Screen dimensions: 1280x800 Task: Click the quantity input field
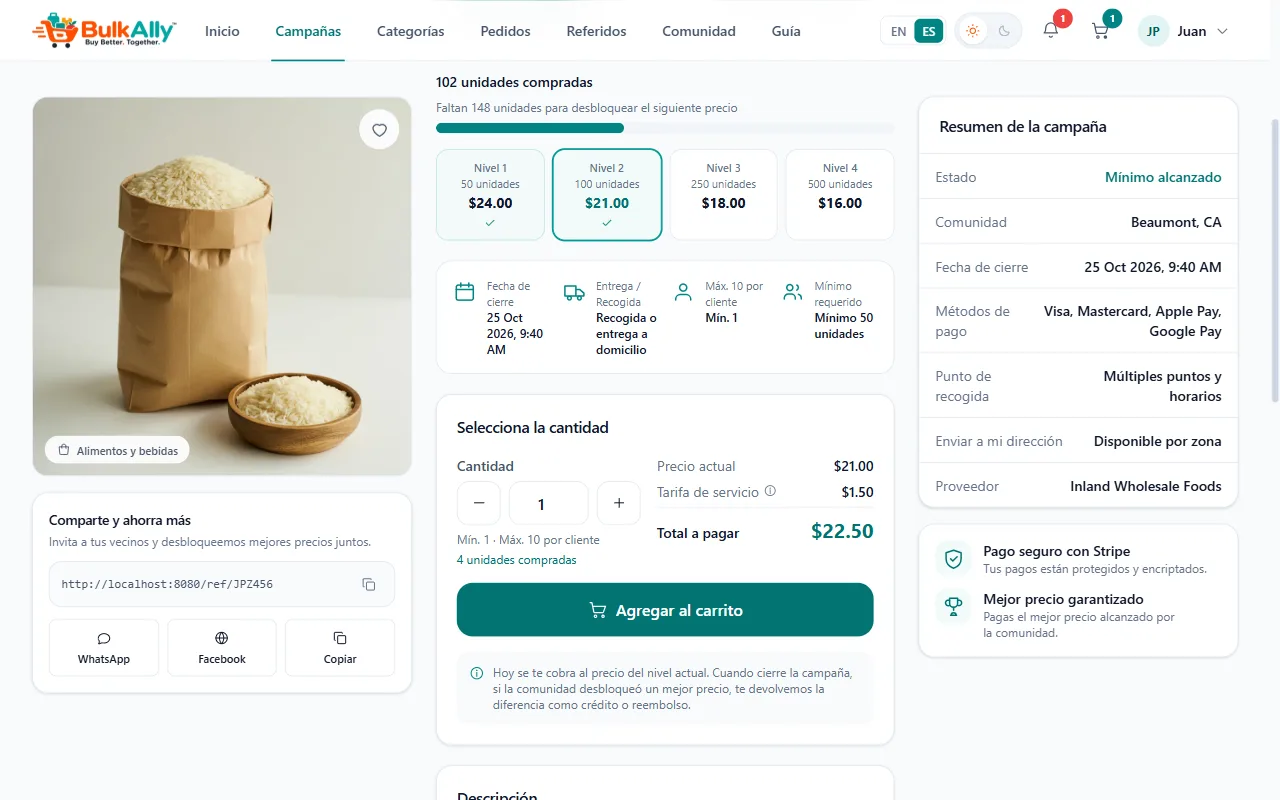tap(549, 503)
